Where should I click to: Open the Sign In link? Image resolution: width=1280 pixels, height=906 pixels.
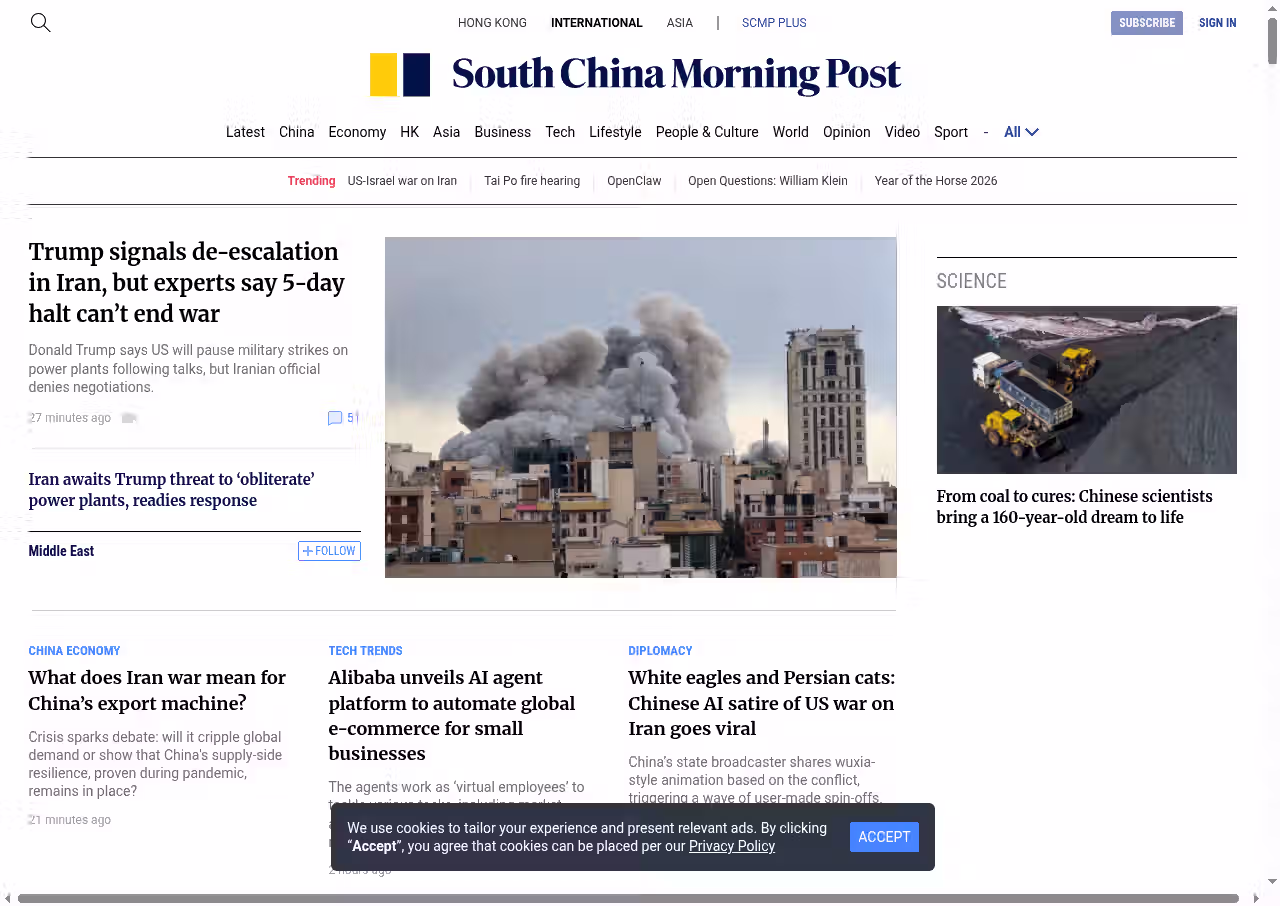[1217, 23]
